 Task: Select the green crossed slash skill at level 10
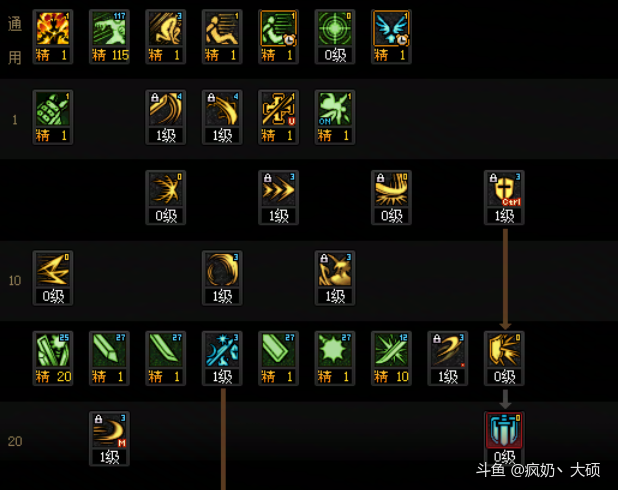391,350
